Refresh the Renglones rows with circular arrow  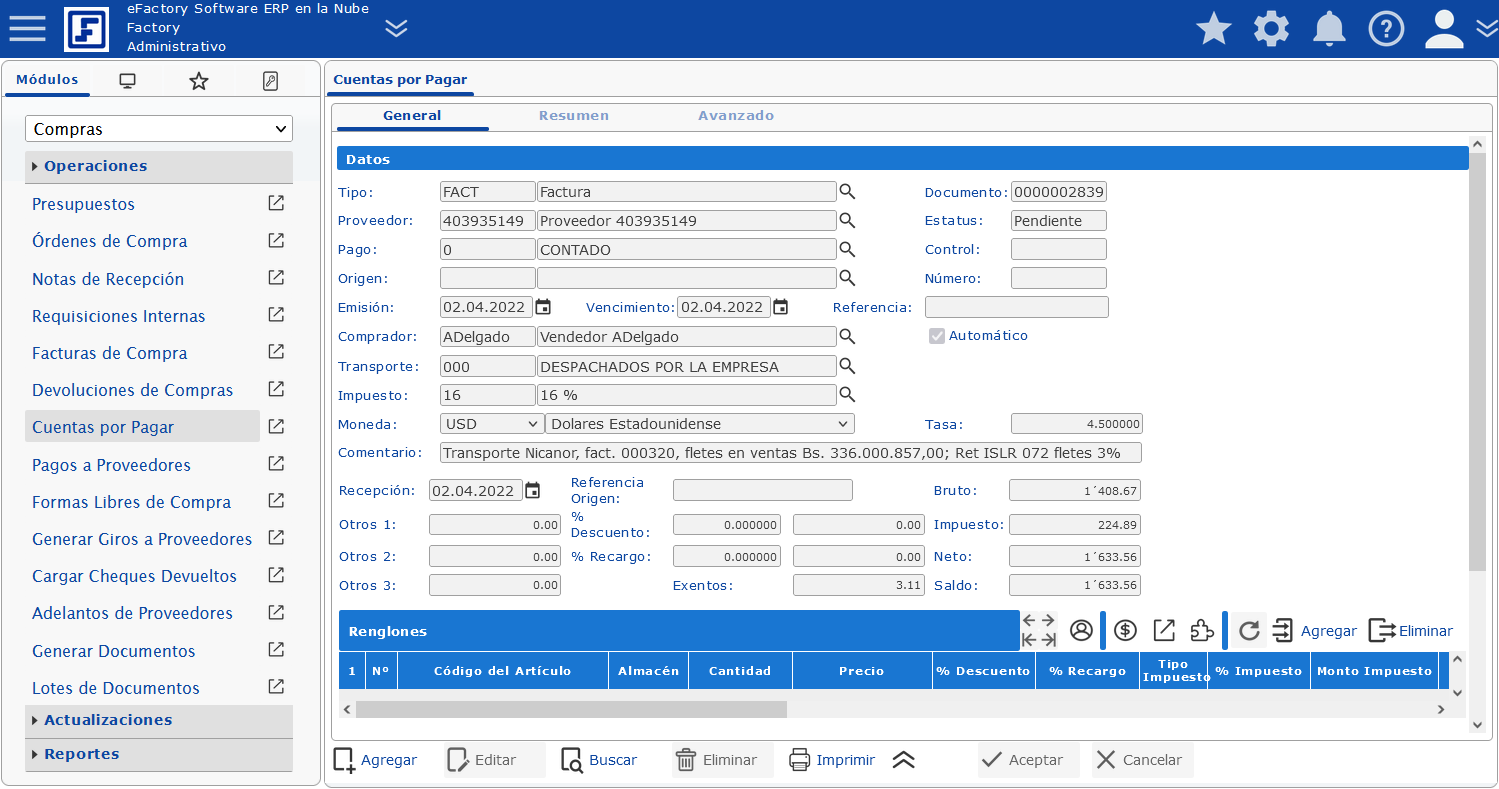1249,631
